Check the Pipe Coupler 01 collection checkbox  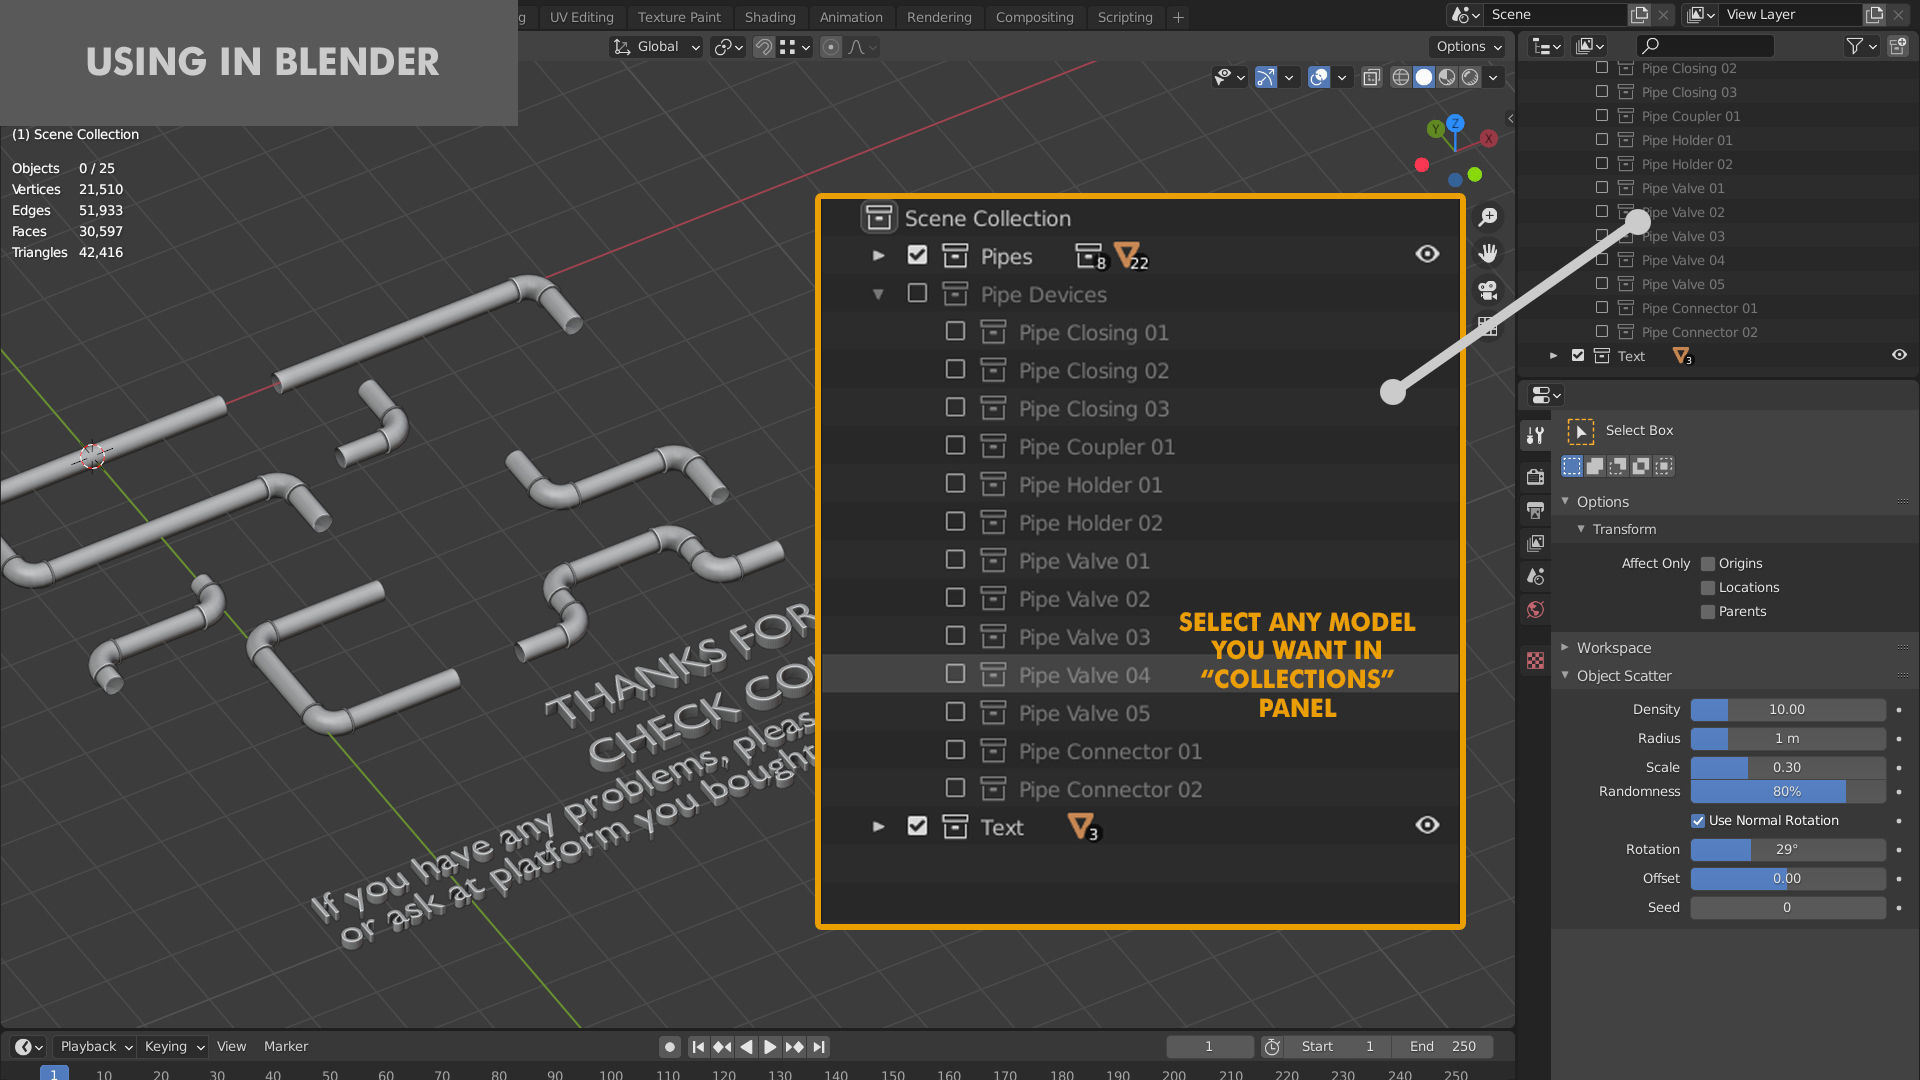(1602, 116)
